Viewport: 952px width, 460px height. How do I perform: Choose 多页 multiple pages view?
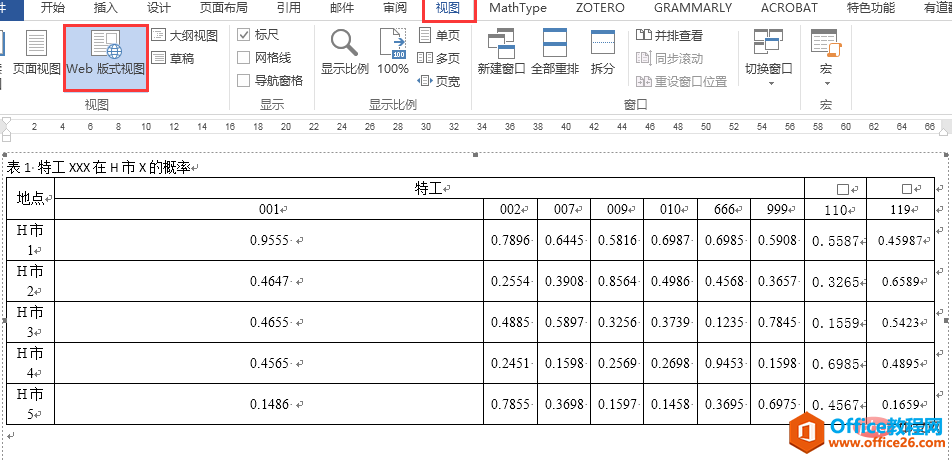(x=439, y=58)
